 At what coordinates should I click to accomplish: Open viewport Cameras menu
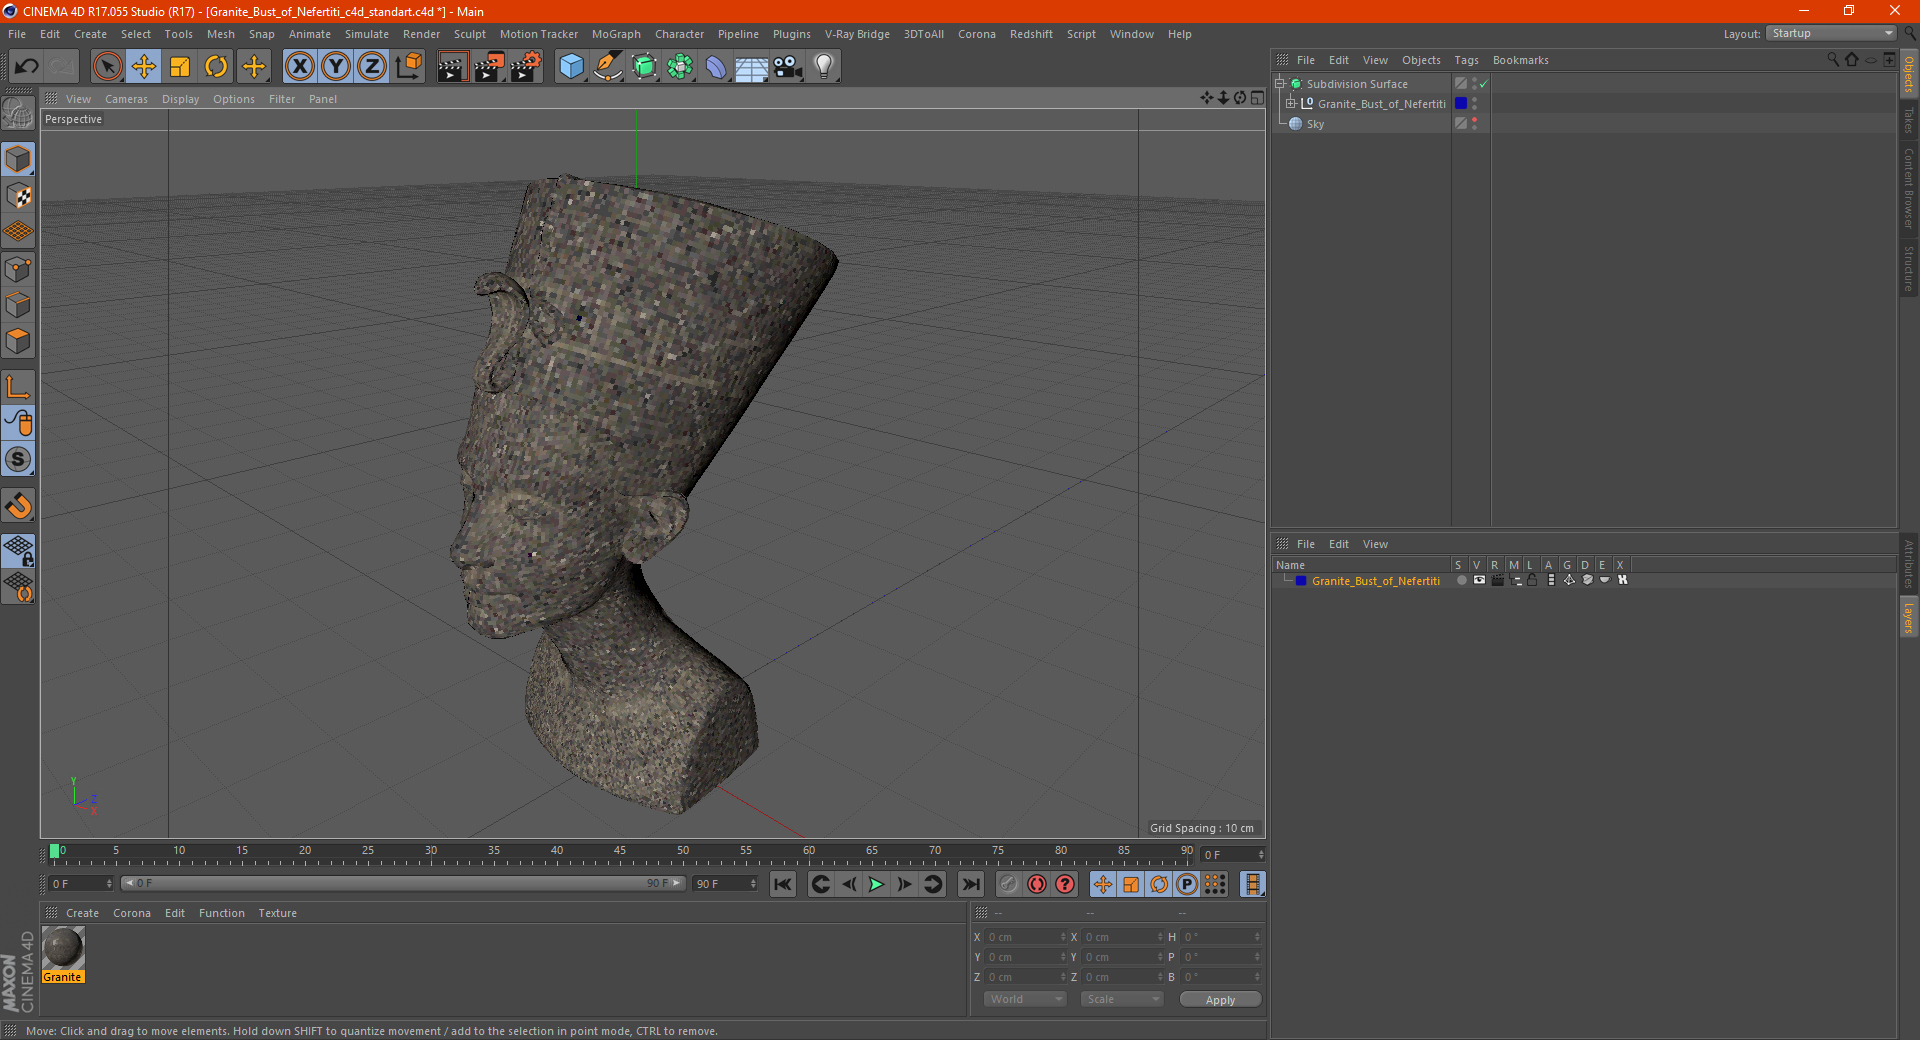(x=126, y=99)
